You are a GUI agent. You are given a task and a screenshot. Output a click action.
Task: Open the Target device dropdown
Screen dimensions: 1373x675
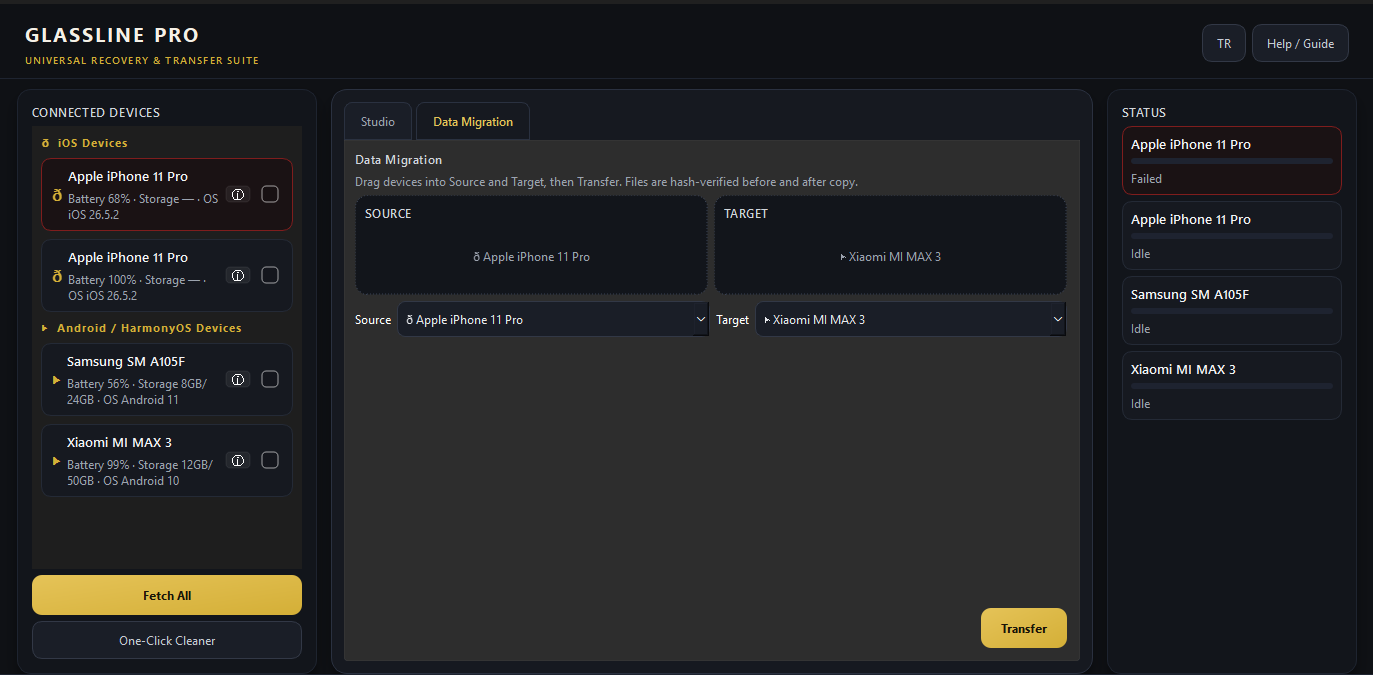click(x=910, y=320)
